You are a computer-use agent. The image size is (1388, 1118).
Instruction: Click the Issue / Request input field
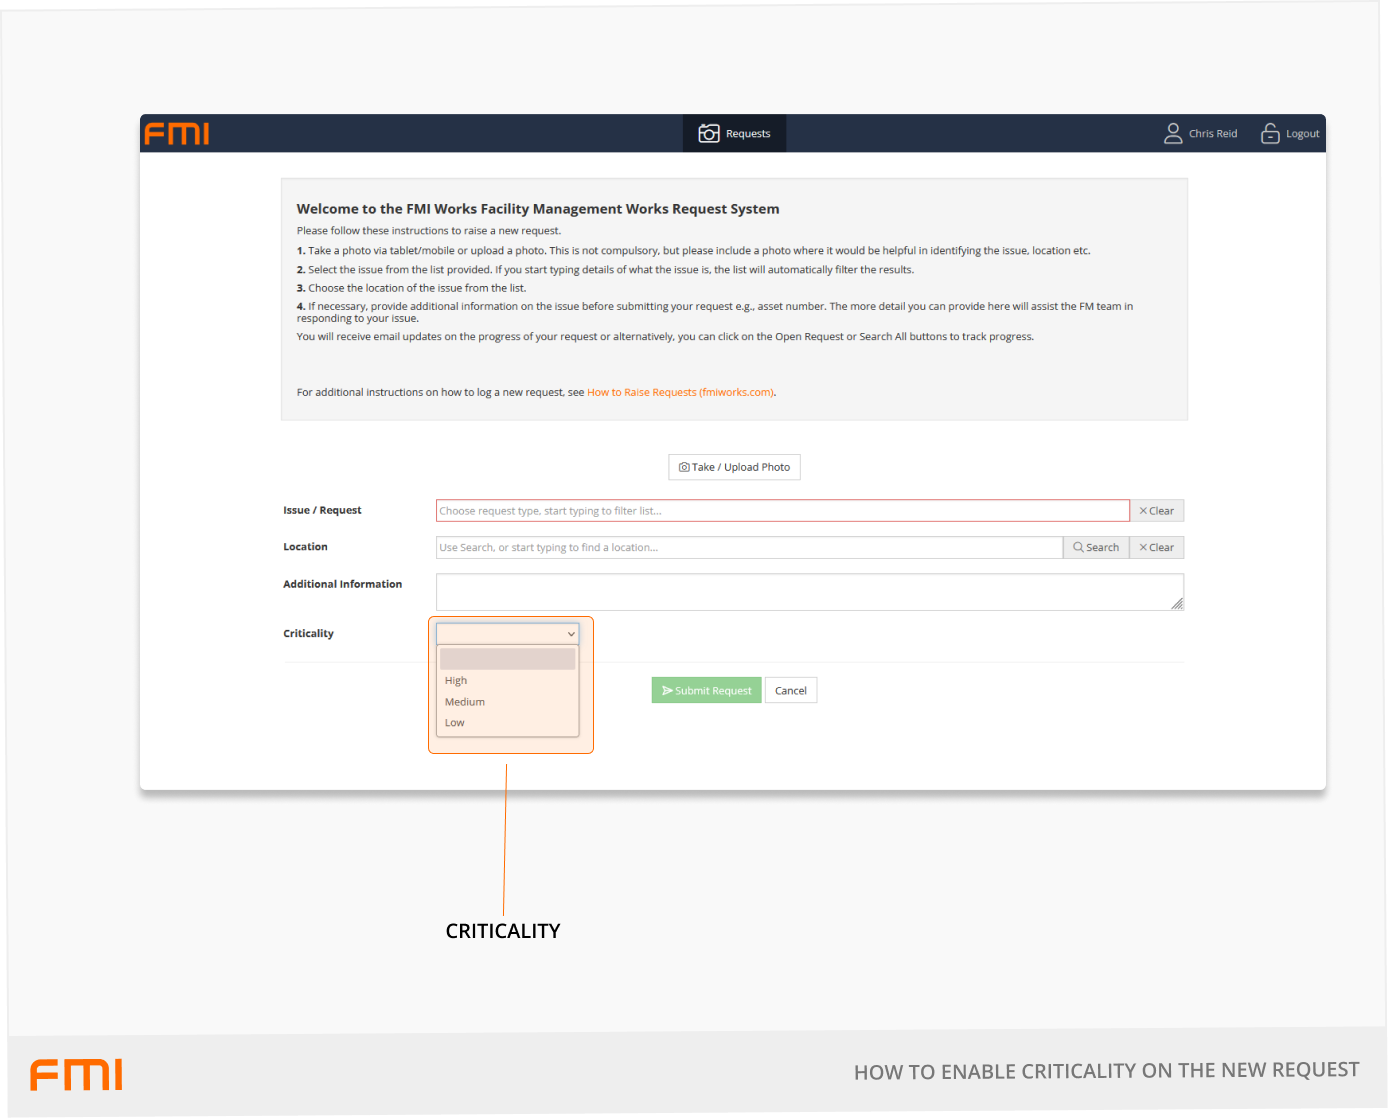coord(782,511)
